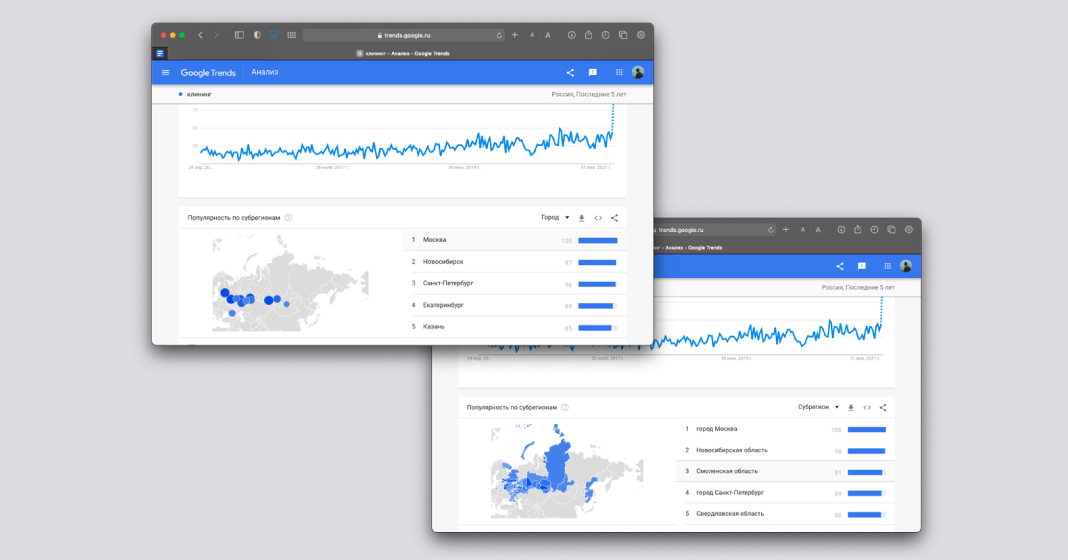Open the hamburger menu beside Google Trends logo
The image size is (1068, 560).
[166, 73]
